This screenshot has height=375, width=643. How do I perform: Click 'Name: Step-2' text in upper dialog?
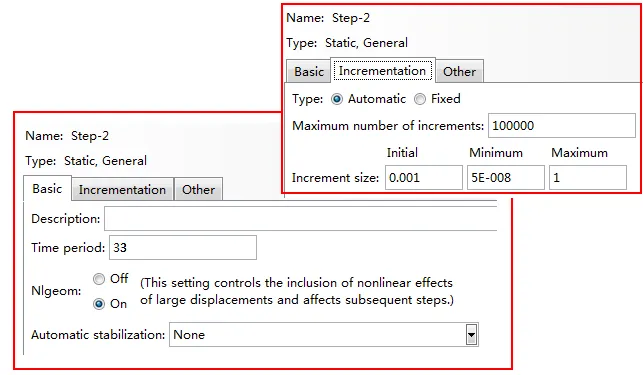pyautogui.click(x=328, y=18)
